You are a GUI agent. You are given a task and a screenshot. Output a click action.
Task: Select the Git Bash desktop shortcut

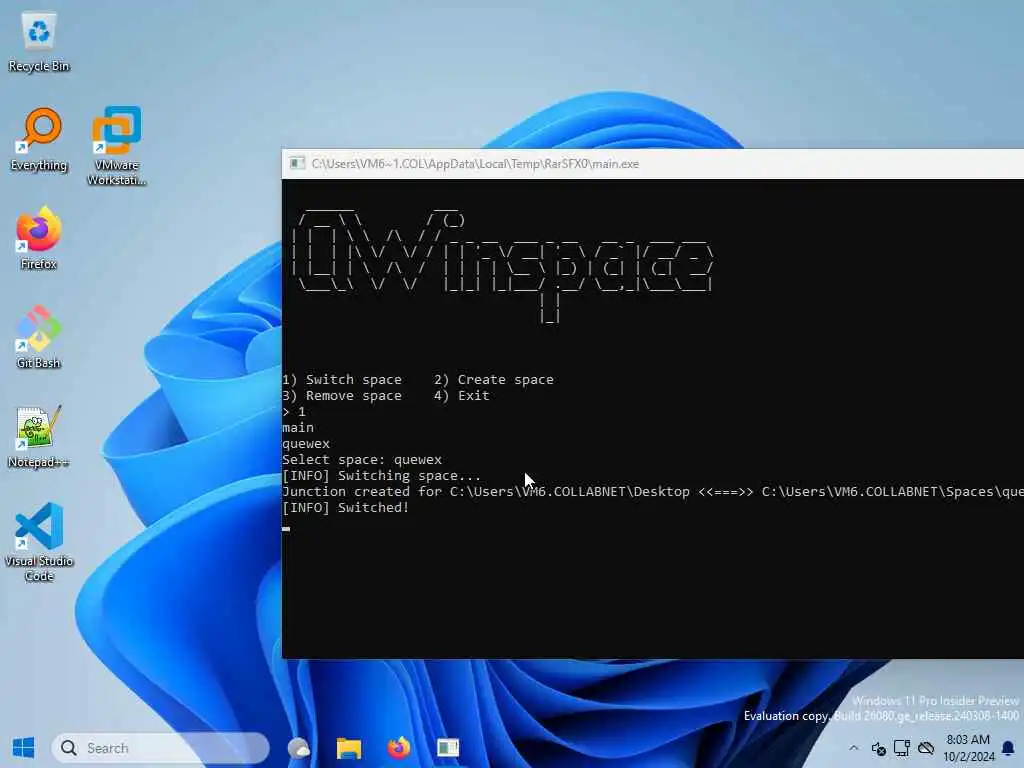tap(39, 337)
